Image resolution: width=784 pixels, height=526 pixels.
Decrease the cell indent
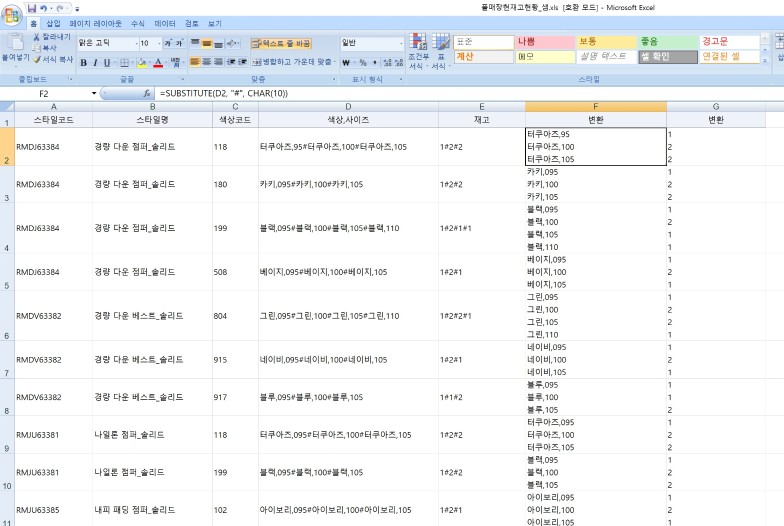(231, 62)
